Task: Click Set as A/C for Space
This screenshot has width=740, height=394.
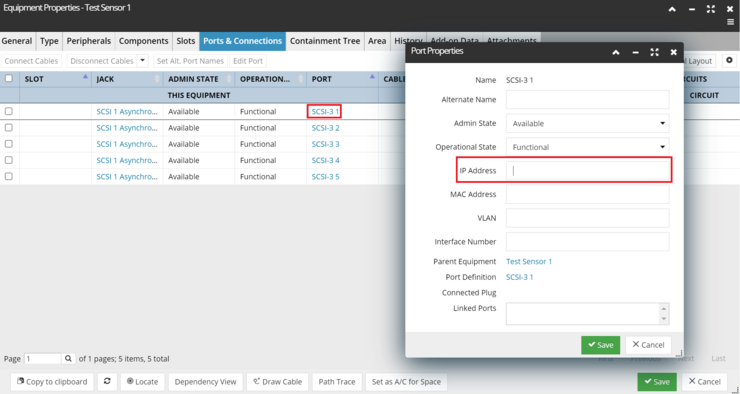Action: click(x=406, y=381)
